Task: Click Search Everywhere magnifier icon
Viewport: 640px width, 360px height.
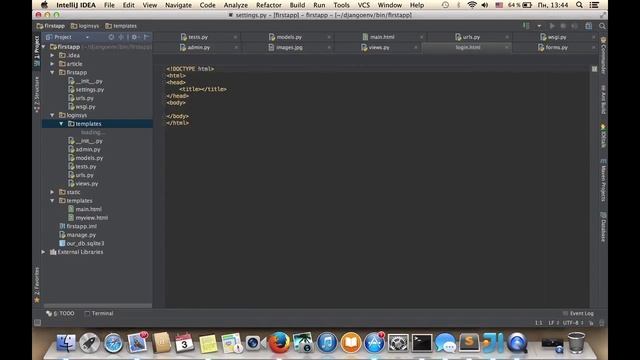Action: 602,26
